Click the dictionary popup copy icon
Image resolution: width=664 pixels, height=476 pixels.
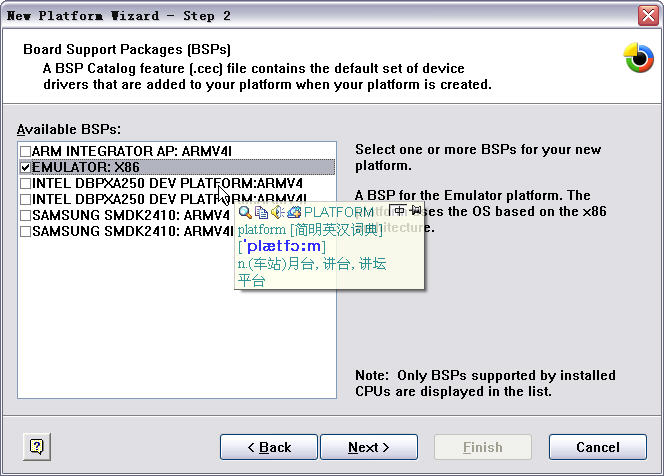(261, 212)
